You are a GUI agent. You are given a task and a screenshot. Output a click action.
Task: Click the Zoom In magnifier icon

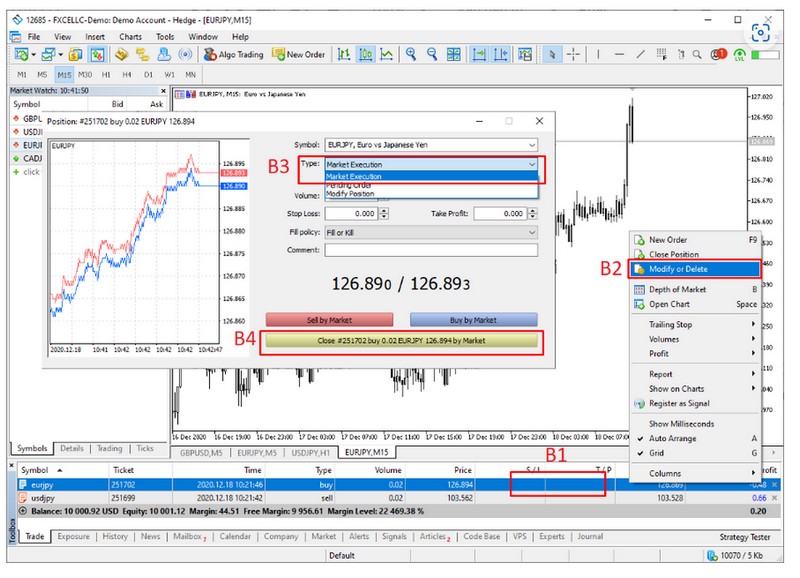pyautogui.click(x=411, y=54)
